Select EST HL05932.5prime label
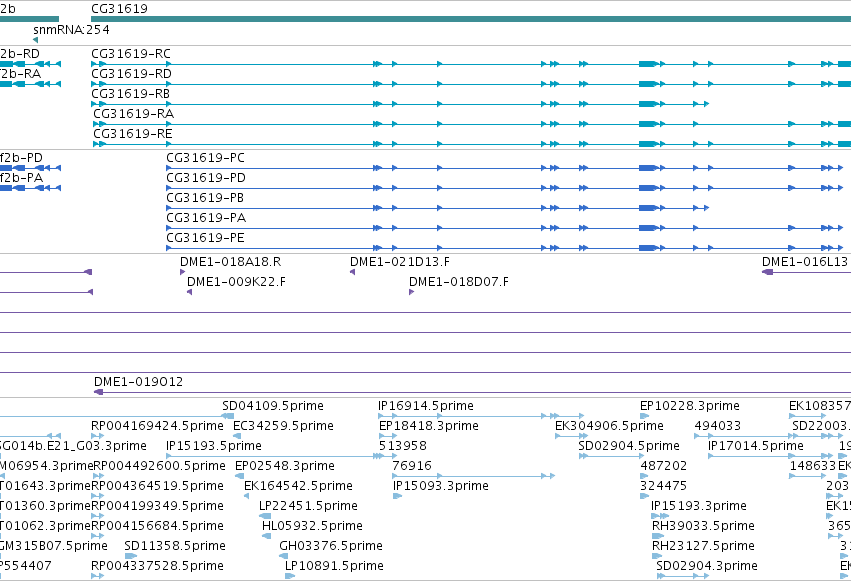The height and width of the screenshot is (581, 851). coord(312,526)
